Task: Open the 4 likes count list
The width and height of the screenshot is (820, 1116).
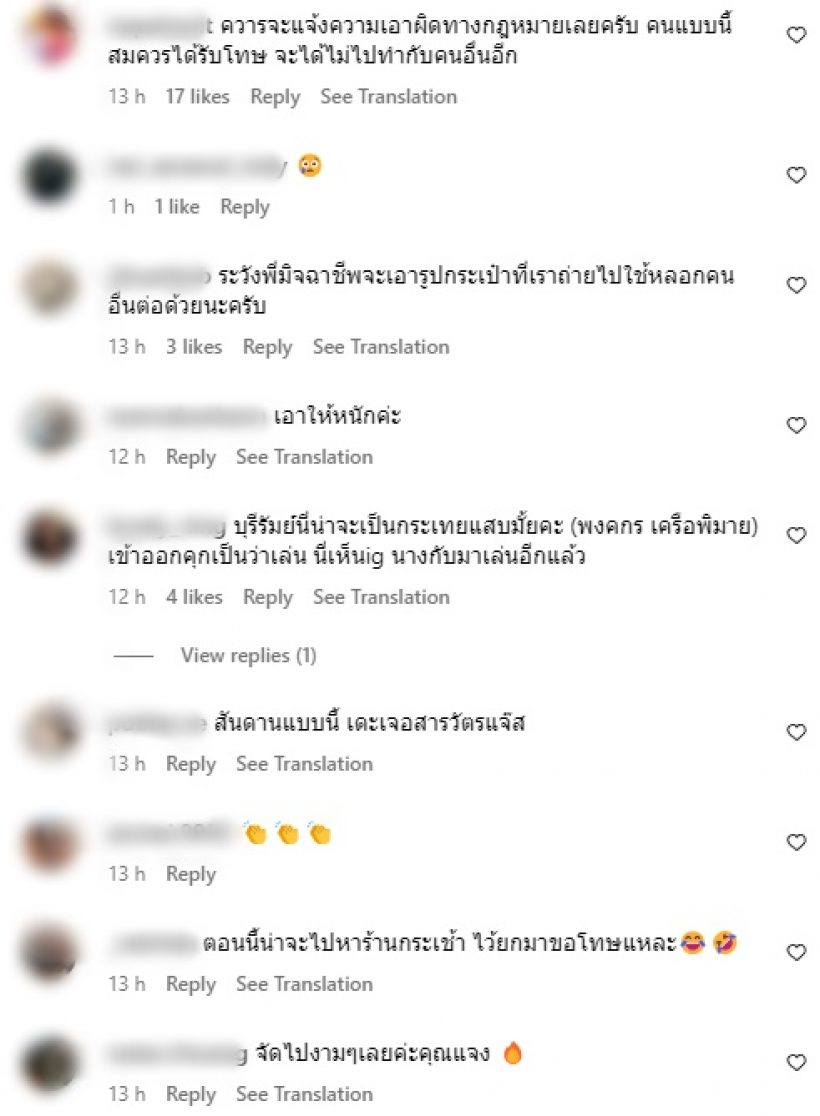Action: [x=194, y=596]
